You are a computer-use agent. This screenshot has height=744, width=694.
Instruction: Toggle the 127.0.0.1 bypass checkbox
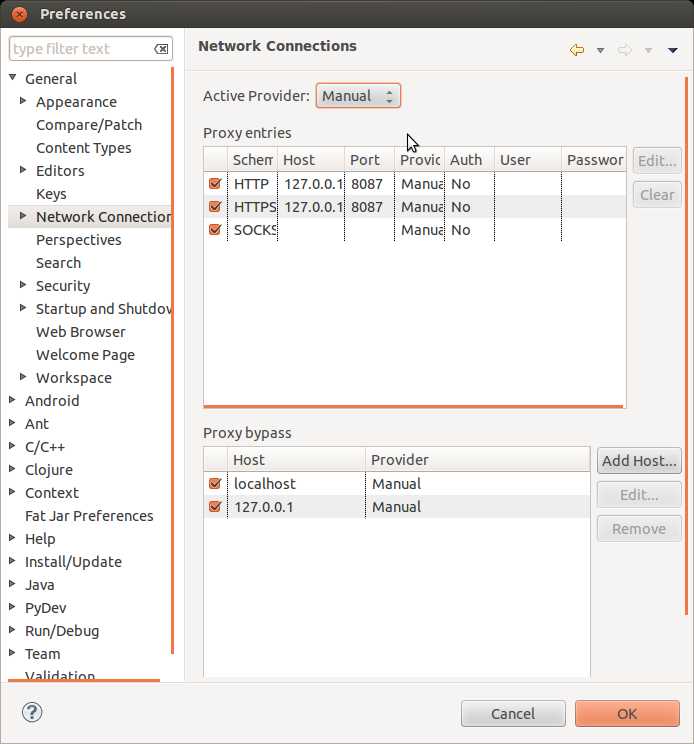215,507
